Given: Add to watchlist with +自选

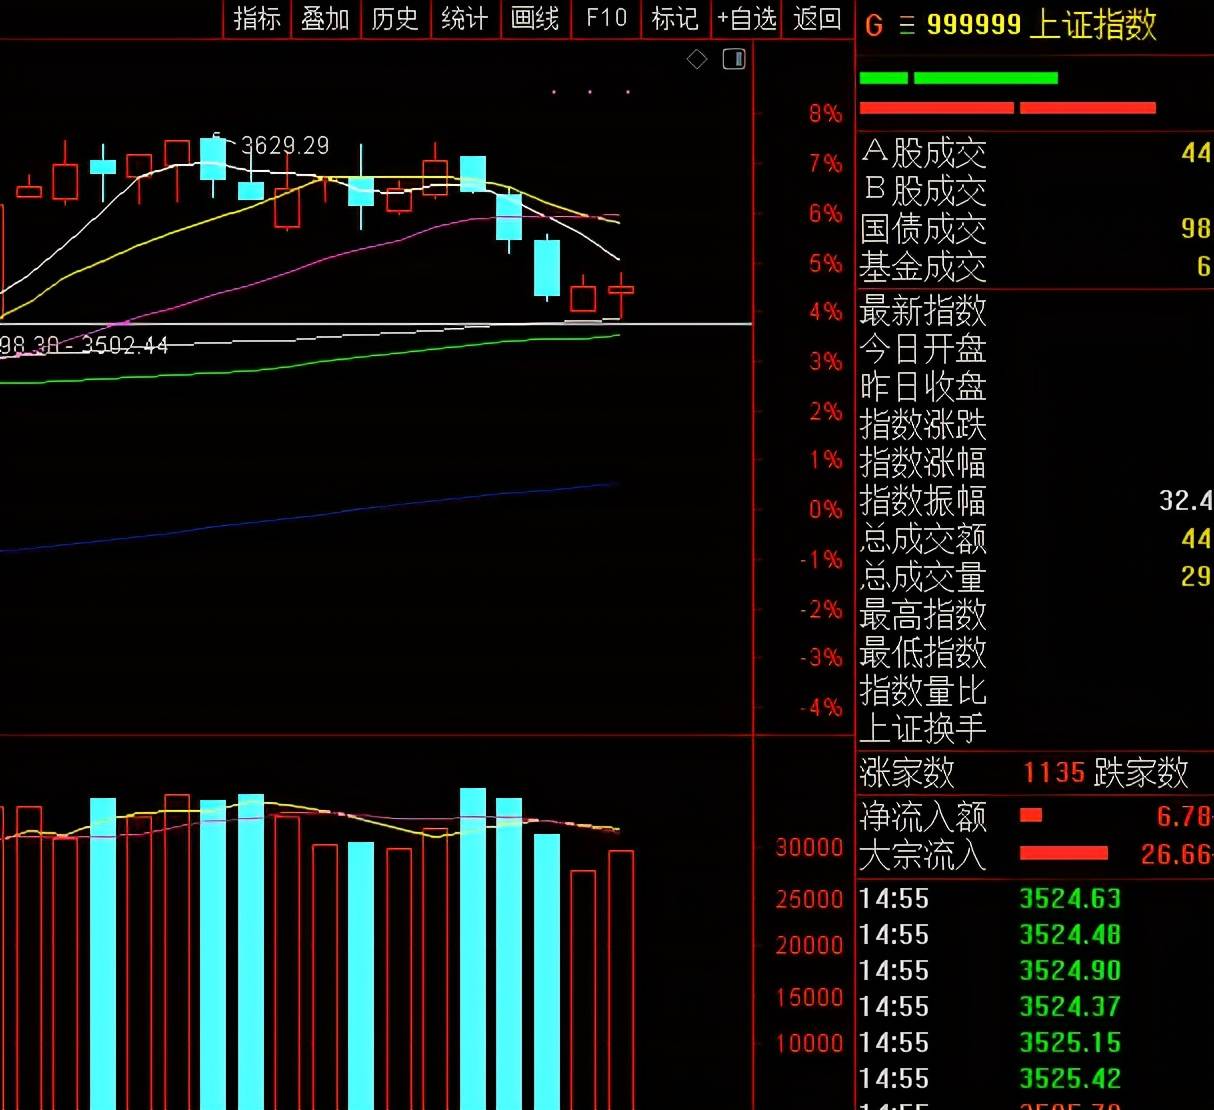Looking at the screenshot, I should point(747,19).
